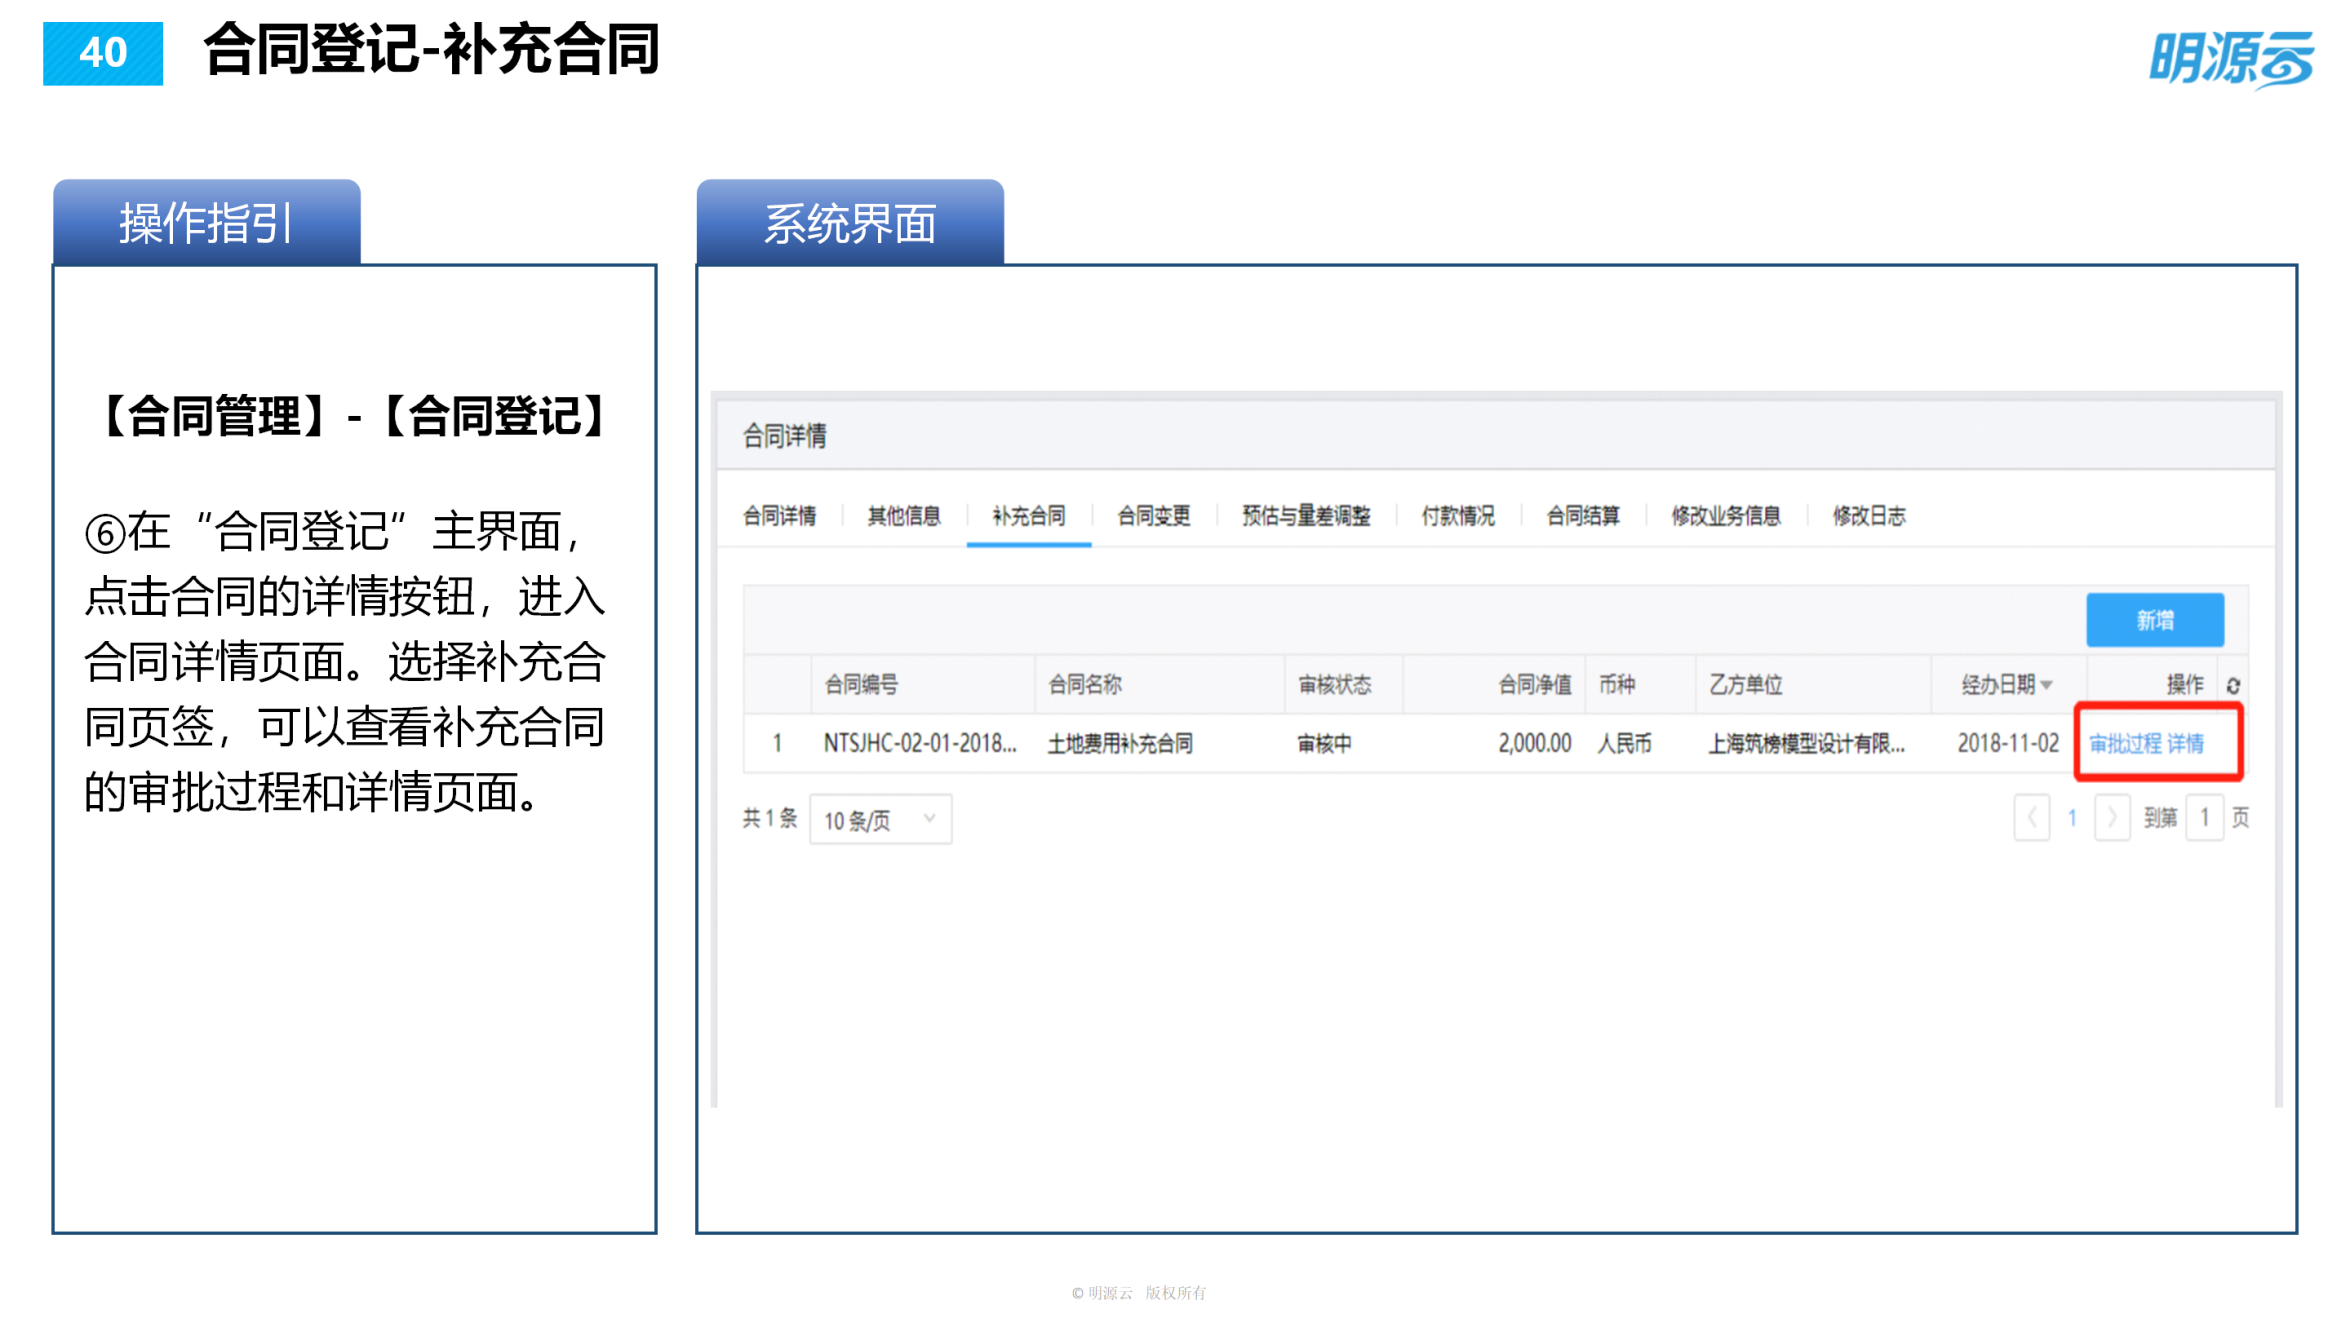2350x1318 pixels.
Task: Open the 修改业务信息 tab
Action: (x=1726, y=516)
